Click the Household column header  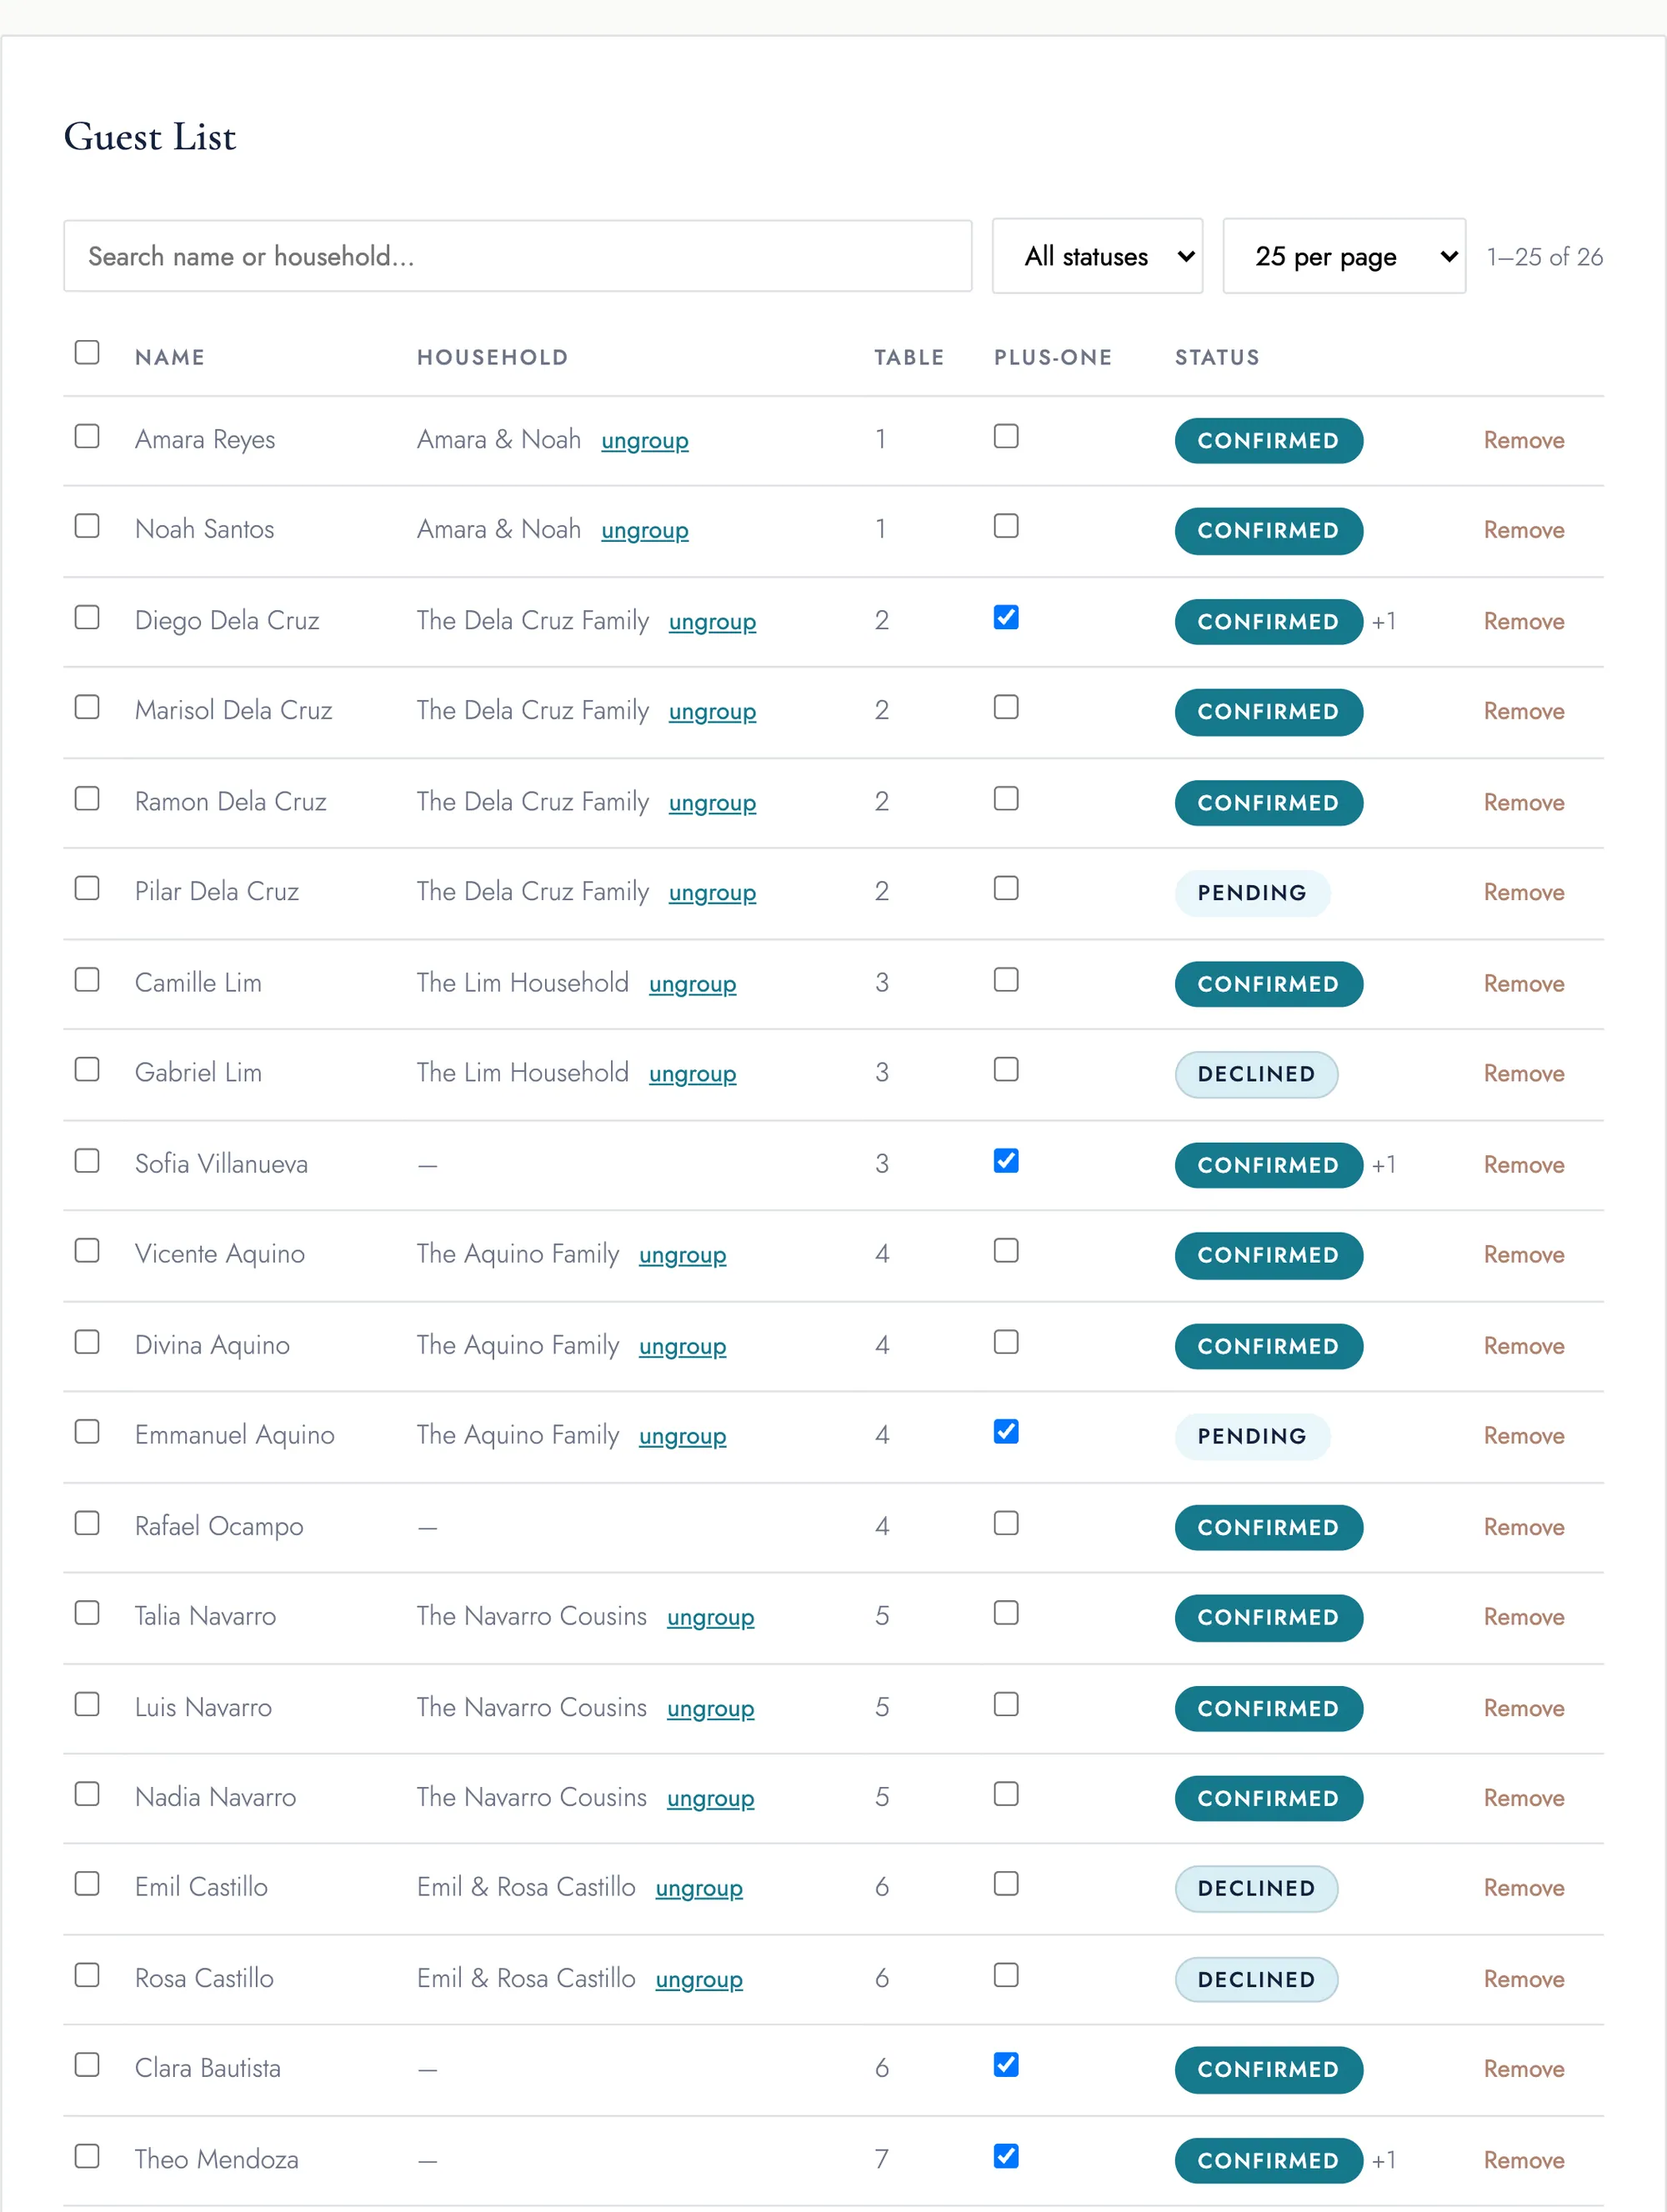click(x=492, y=357)
